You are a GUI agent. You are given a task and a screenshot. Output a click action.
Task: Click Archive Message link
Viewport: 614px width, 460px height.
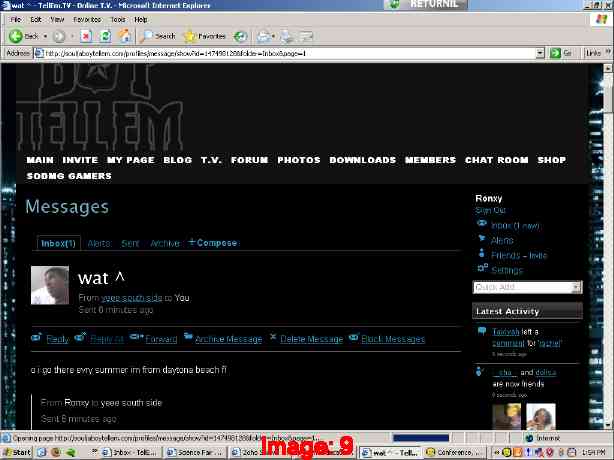point(228,339)
